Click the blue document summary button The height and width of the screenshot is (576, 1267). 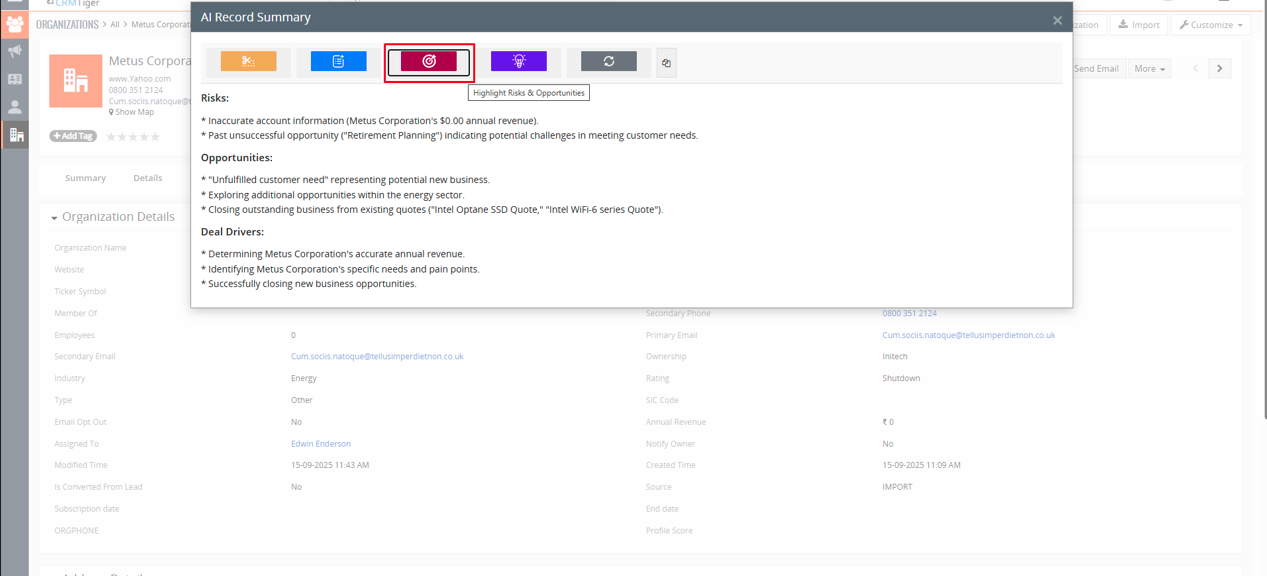point(338,61)
